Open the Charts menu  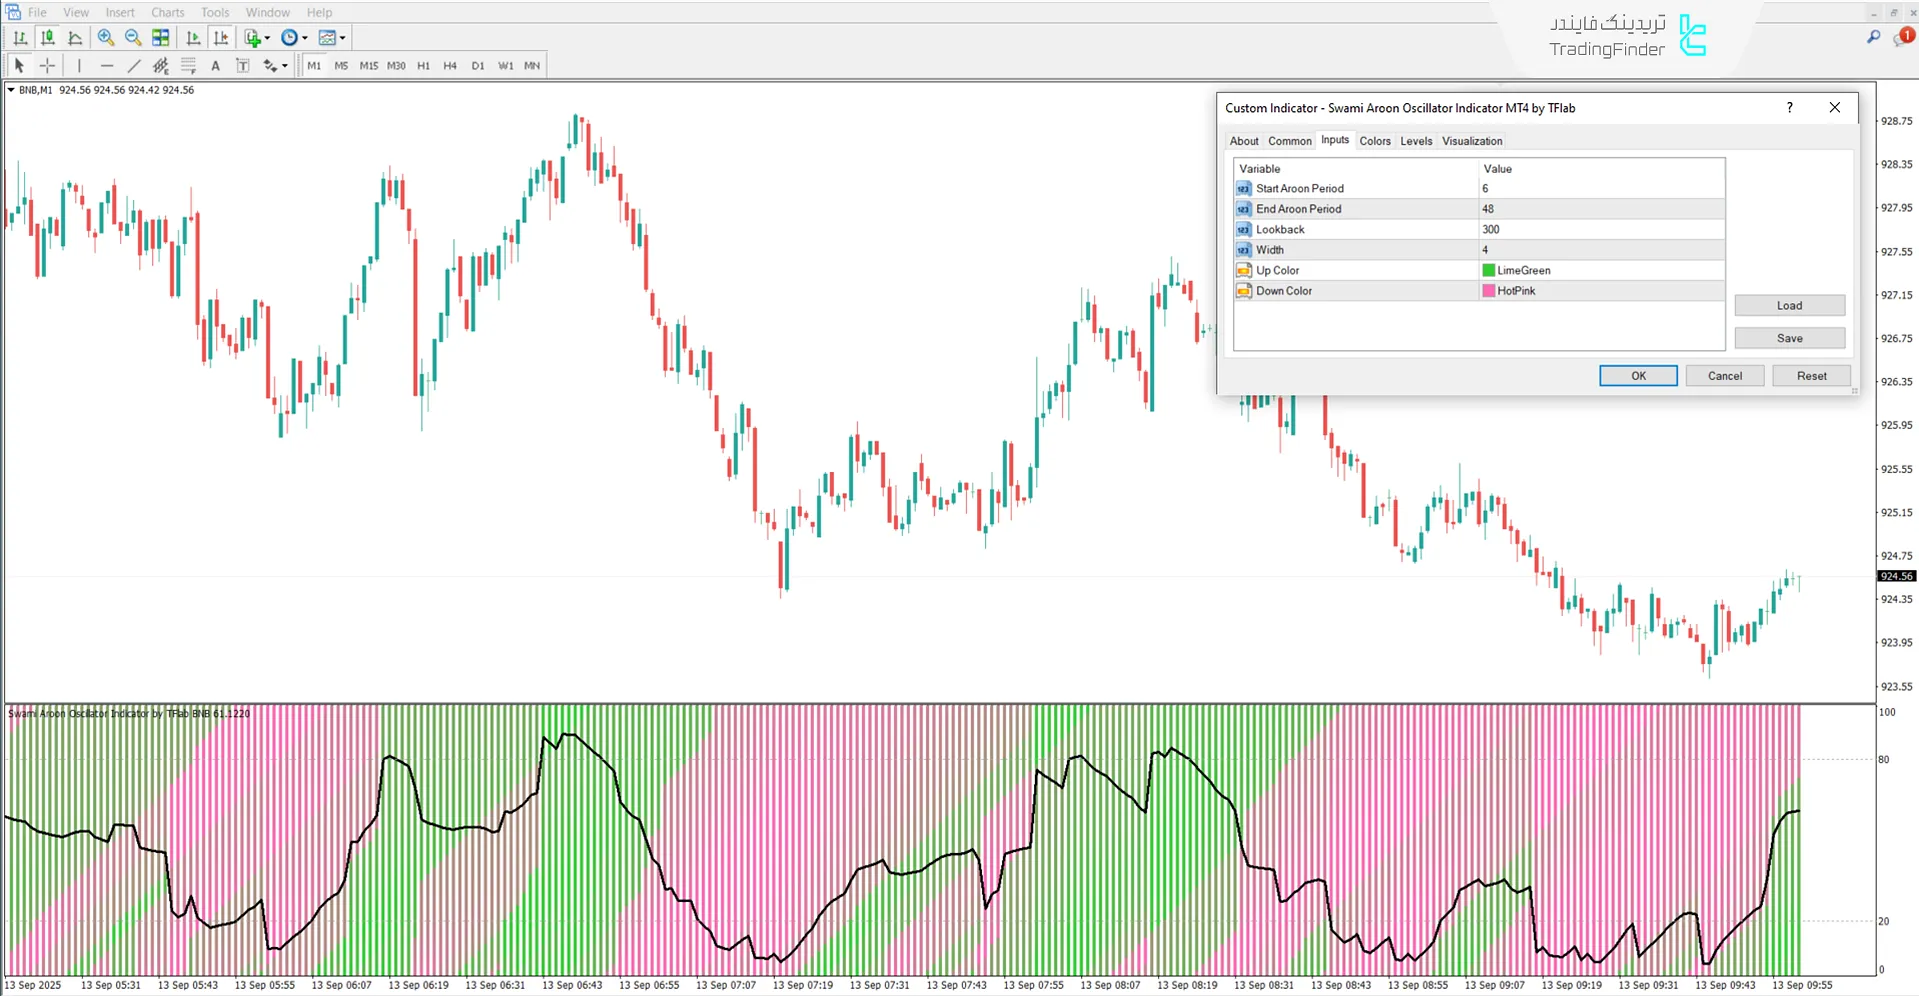click(x=167, y=12)
